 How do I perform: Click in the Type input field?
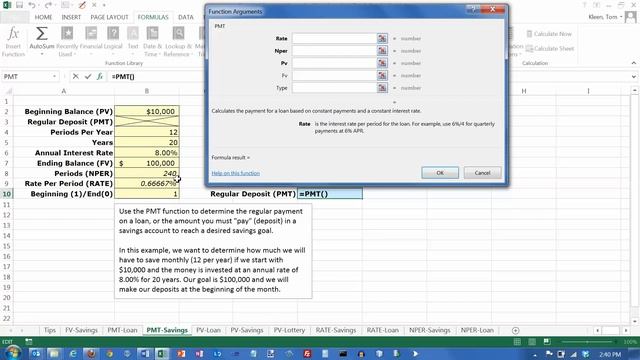click(334, 88)
